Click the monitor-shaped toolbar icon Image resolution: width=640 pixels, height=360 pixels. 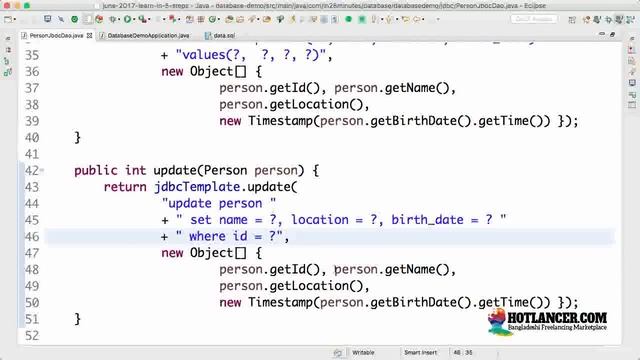48,19
